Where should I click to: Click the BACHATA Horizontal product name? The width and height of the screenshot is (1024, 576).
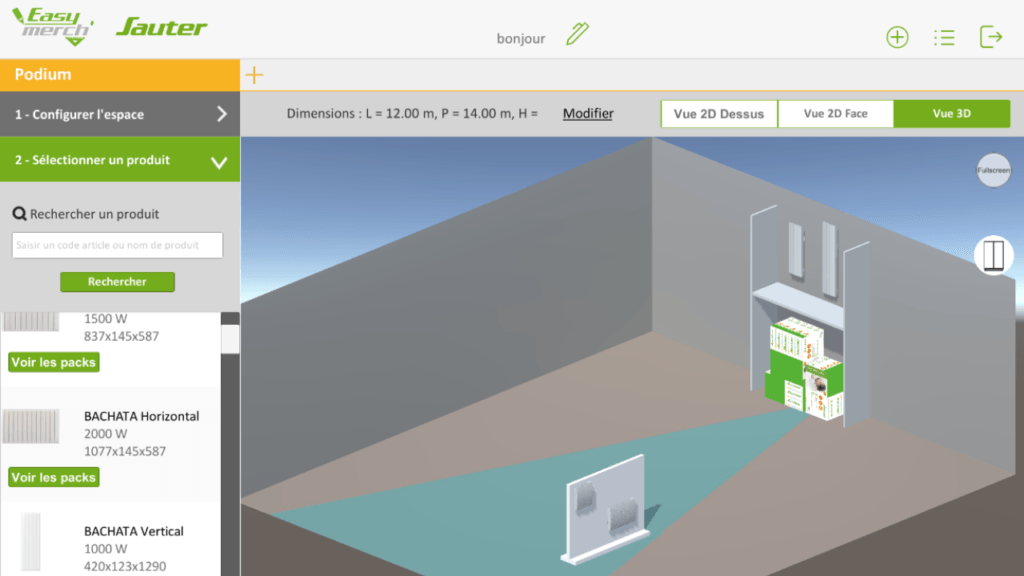(142, 417)
